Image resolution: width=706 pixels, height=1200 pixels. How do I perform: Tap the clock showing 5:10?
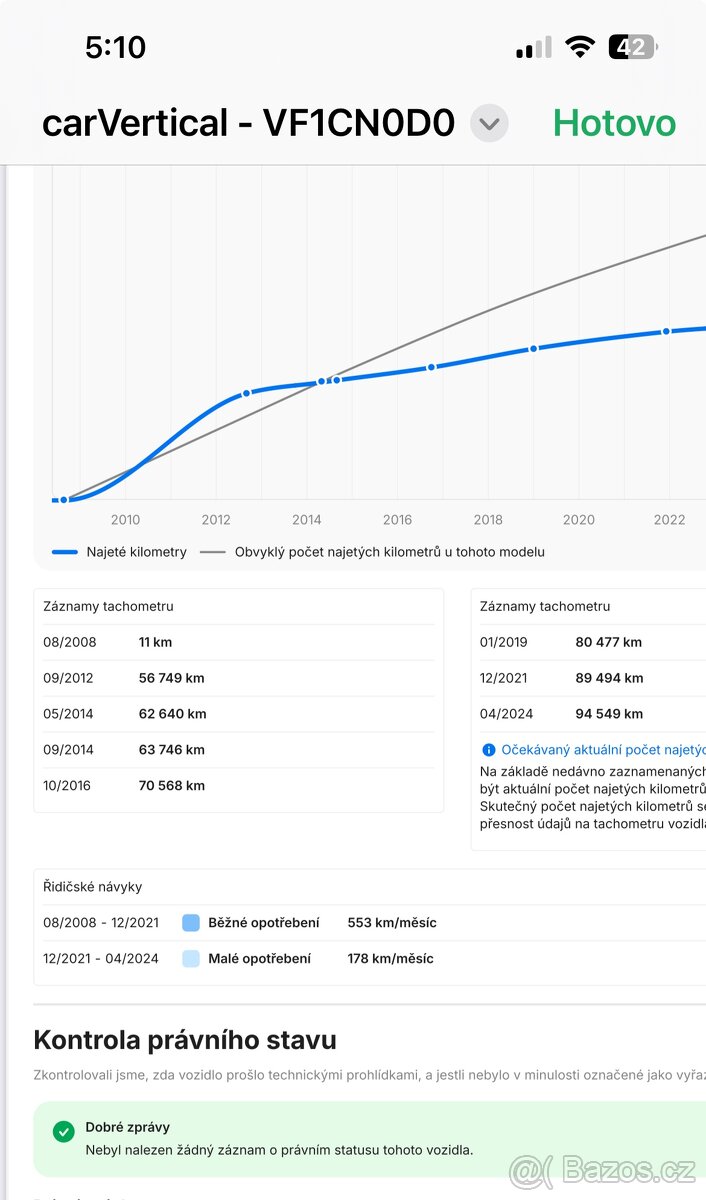click(x=115, y=47)
